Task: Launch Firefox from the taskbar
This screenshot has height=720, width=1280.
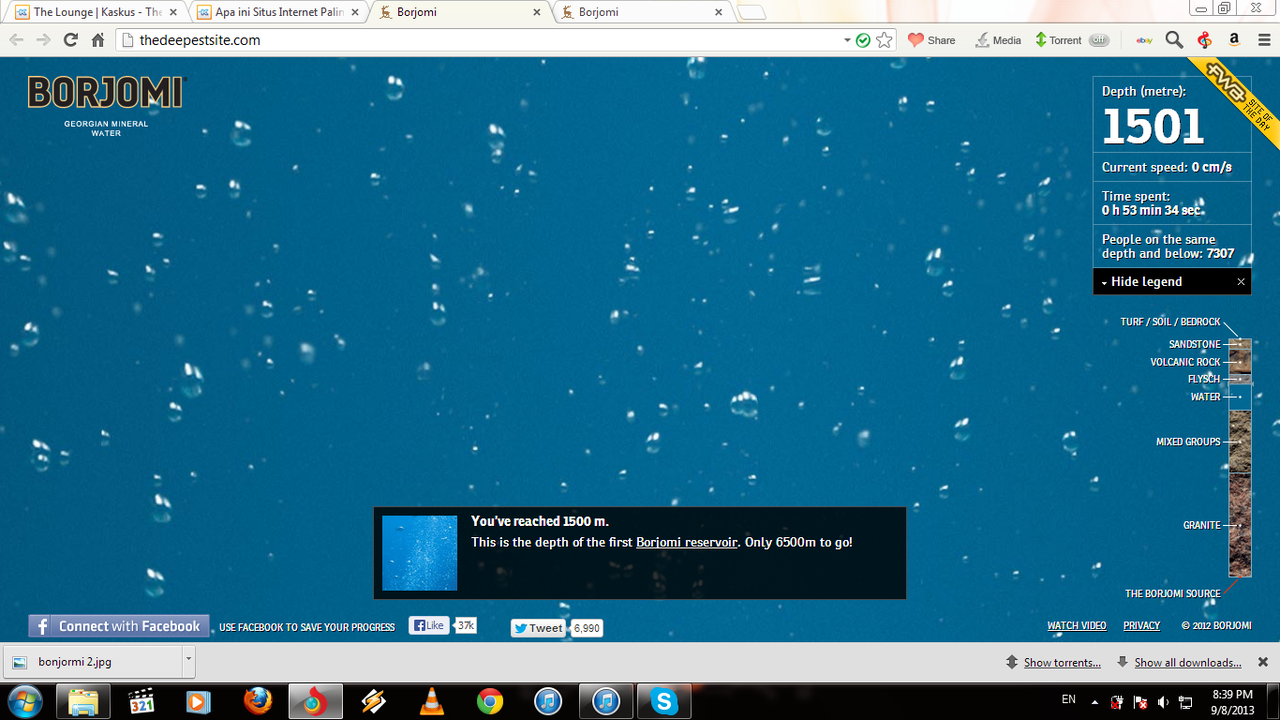Action: click(x=257, y=701)
